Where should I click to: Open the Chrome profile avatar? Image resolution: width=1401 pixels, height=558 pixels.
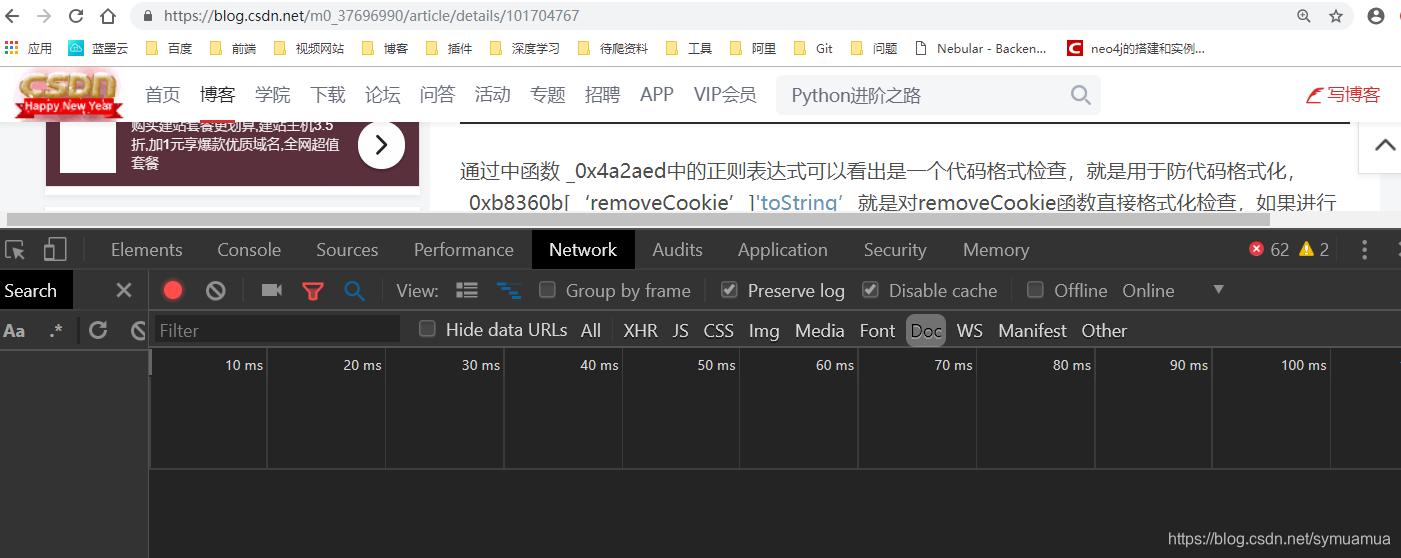tap(1376, 16)
